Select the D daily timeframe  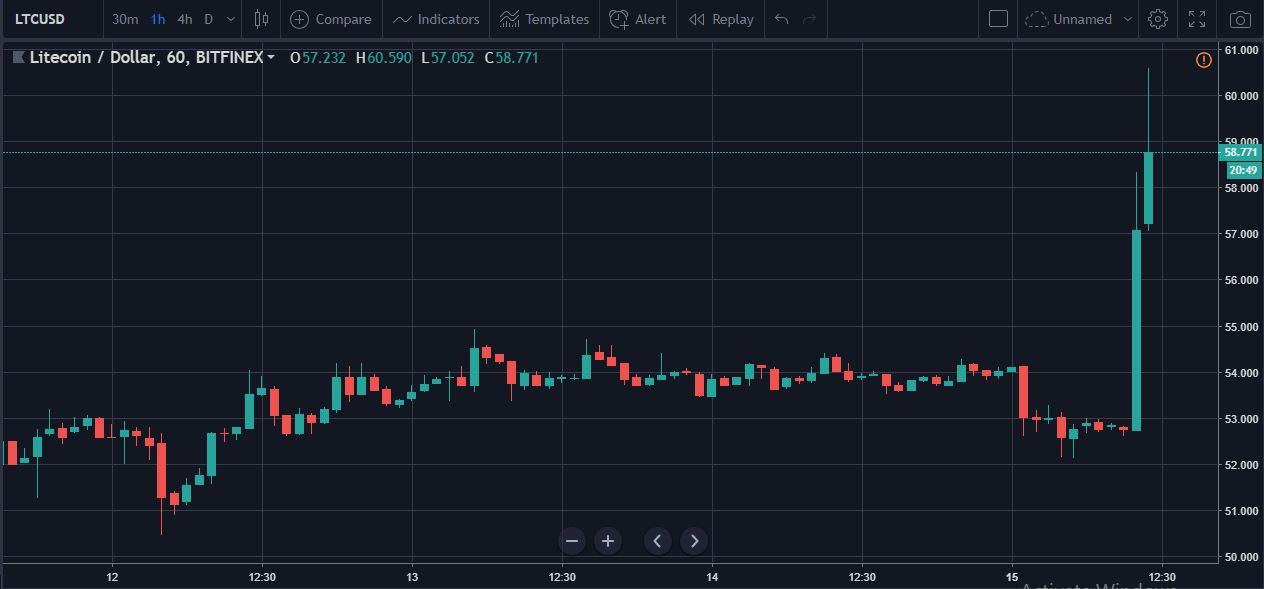point(209,19)
